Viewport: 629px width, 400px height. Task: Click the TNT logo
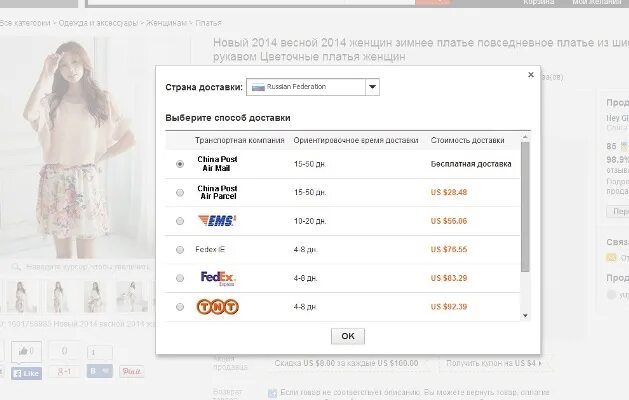point(217,307)
